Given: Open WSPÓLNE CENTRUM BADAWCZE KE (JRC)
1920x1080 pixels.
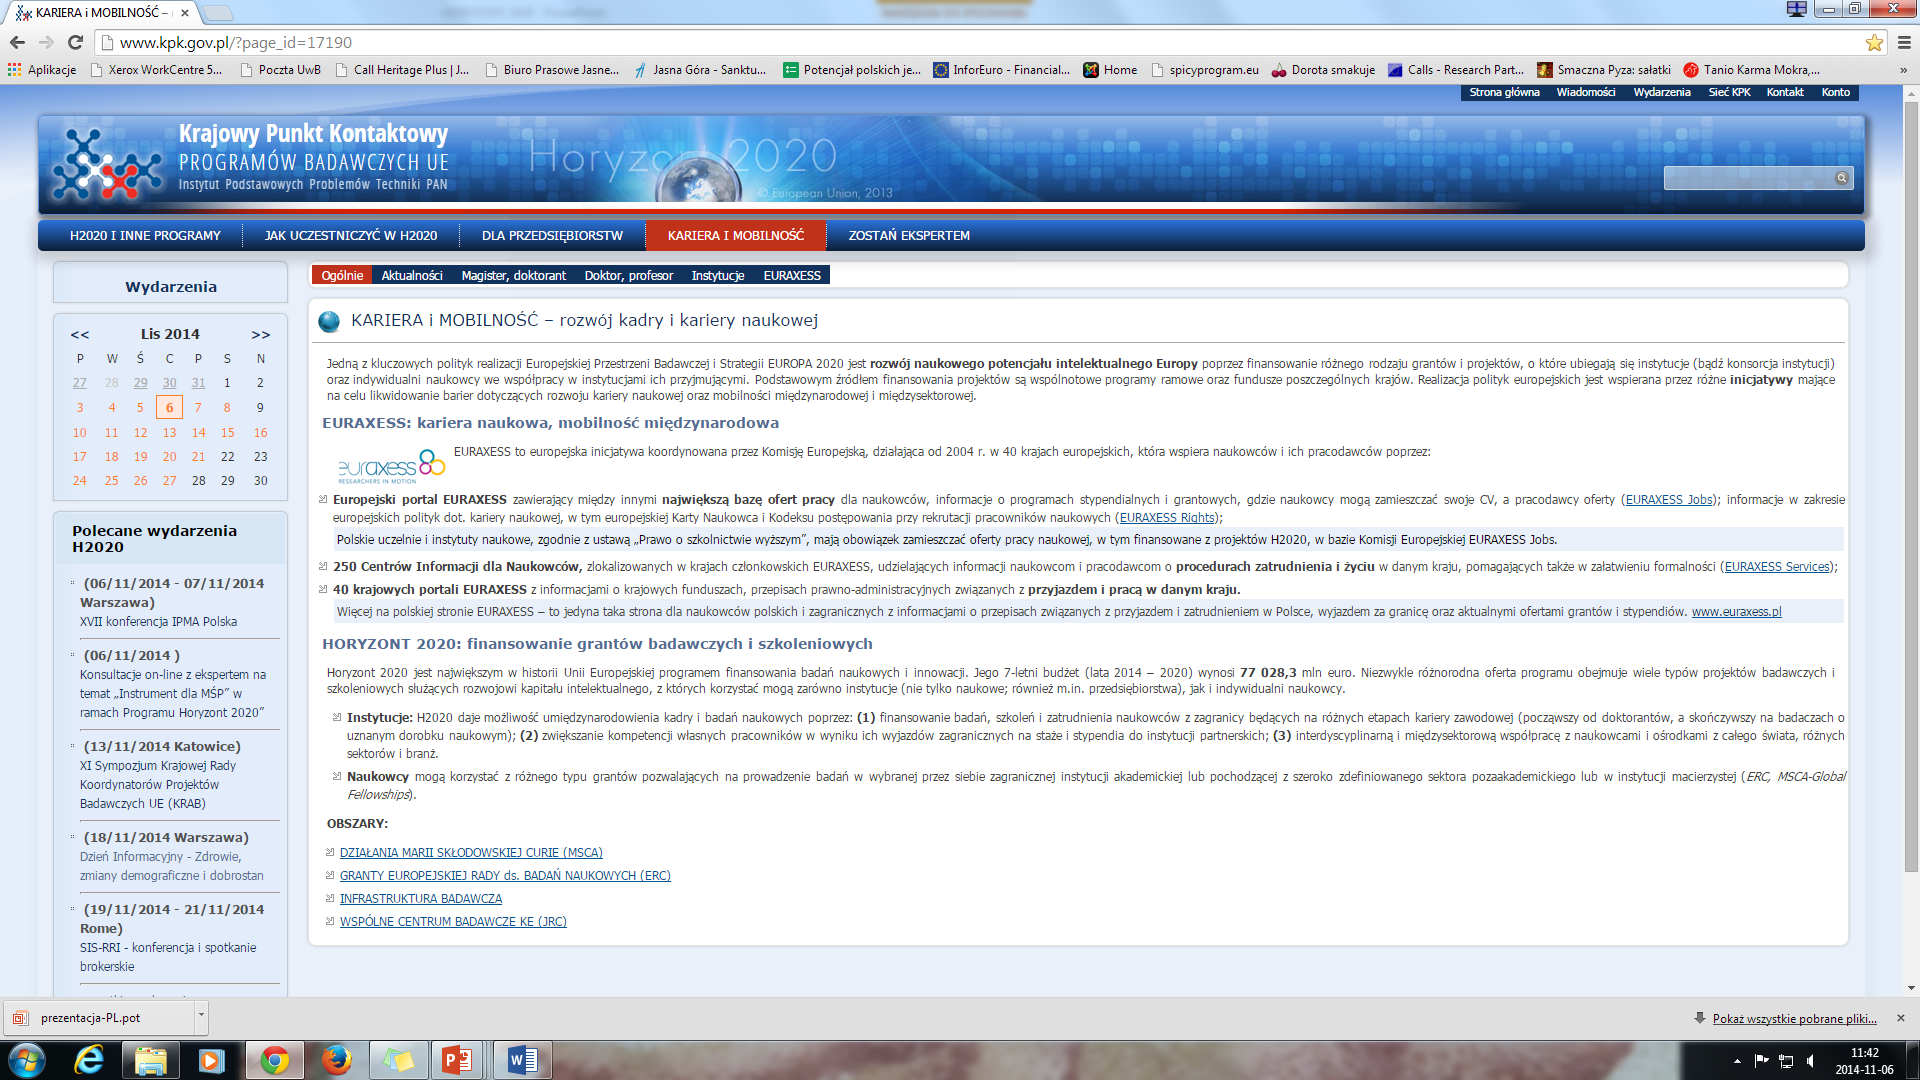Looking at the screenshot, I should 453,922.
